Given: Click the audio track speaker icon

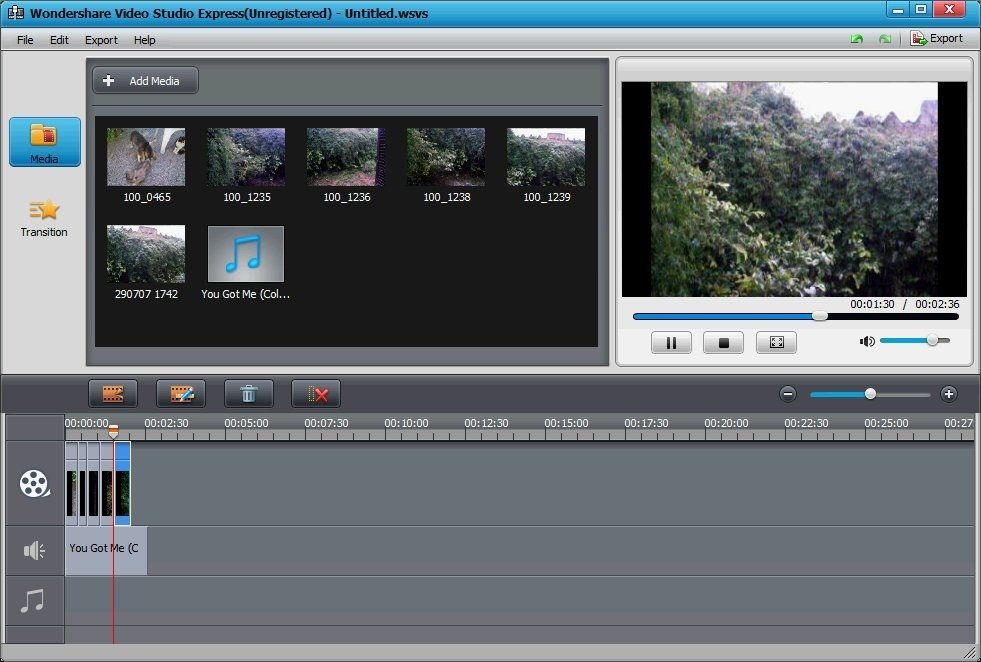Looking at the screenshot, I should click(34, 549).
